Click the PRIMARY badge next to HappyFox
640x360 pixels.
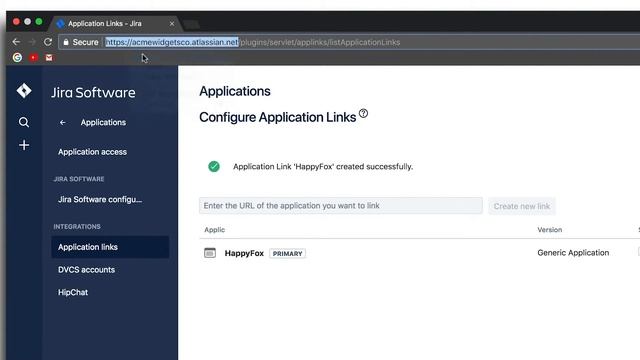287,253
